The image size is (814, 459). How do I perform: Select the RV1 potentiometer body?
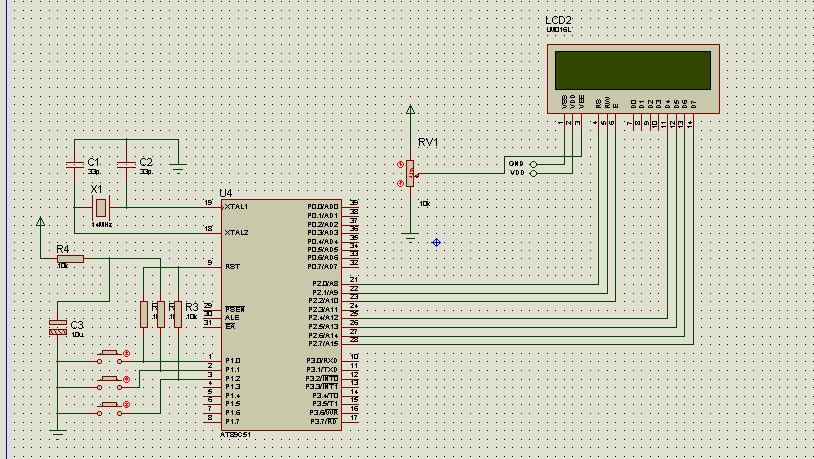(410, 173)
